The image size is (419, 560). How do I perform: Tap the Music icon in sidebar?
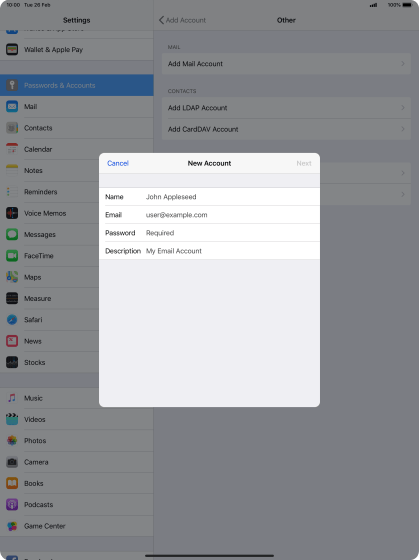pyautogui.click(x=12, y=398)
